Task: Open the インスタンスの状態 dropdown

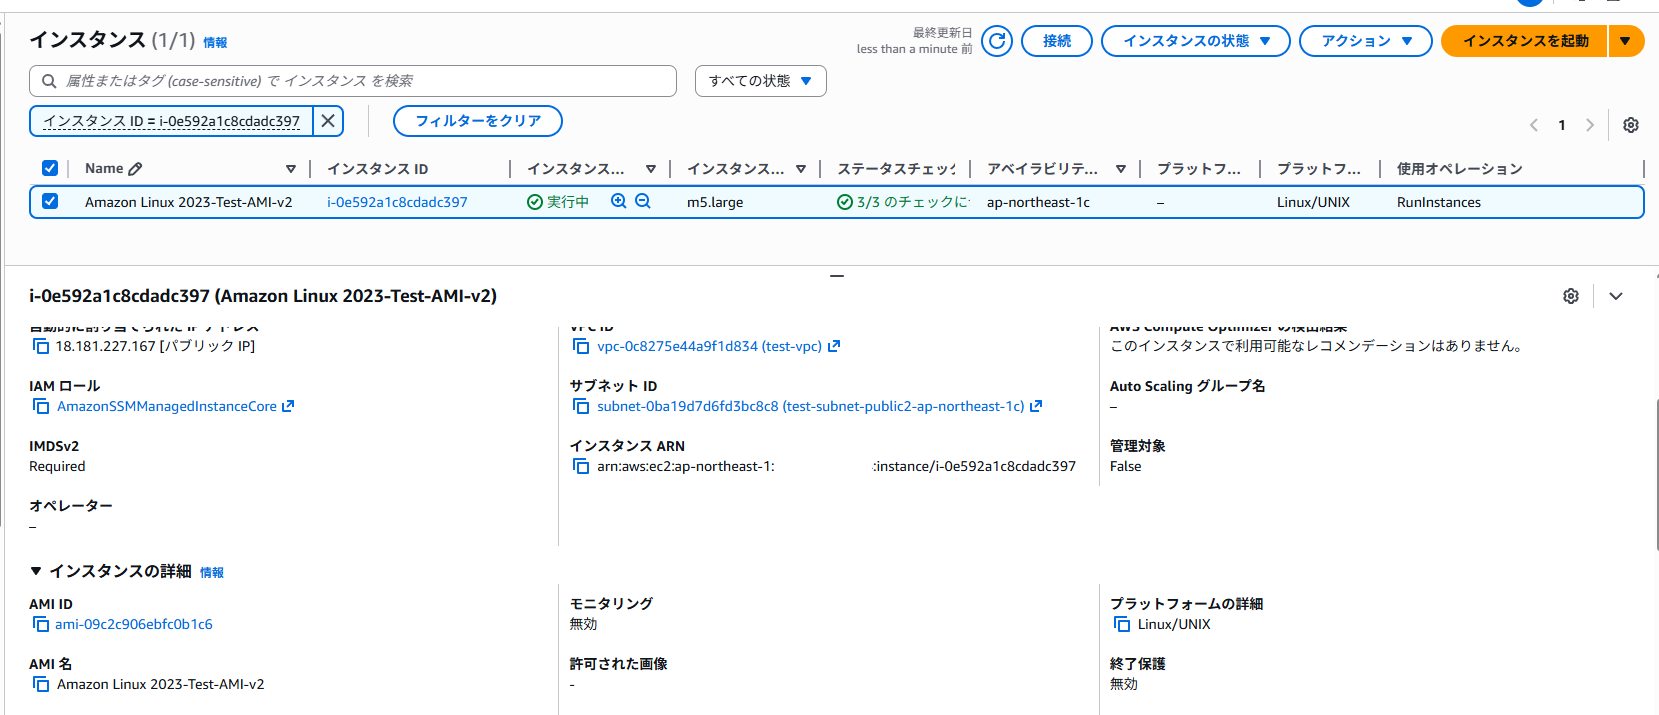Action: 1195,41
